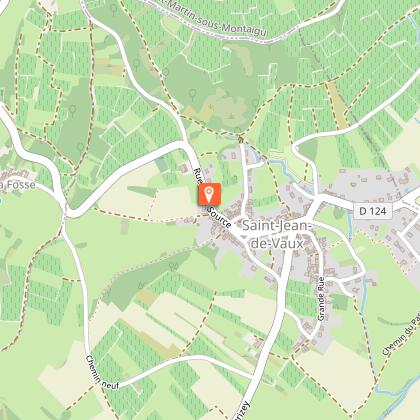Select the Chemin neuf road label
The height and width of the screenshot is (420, 420).
pos(102,373)
